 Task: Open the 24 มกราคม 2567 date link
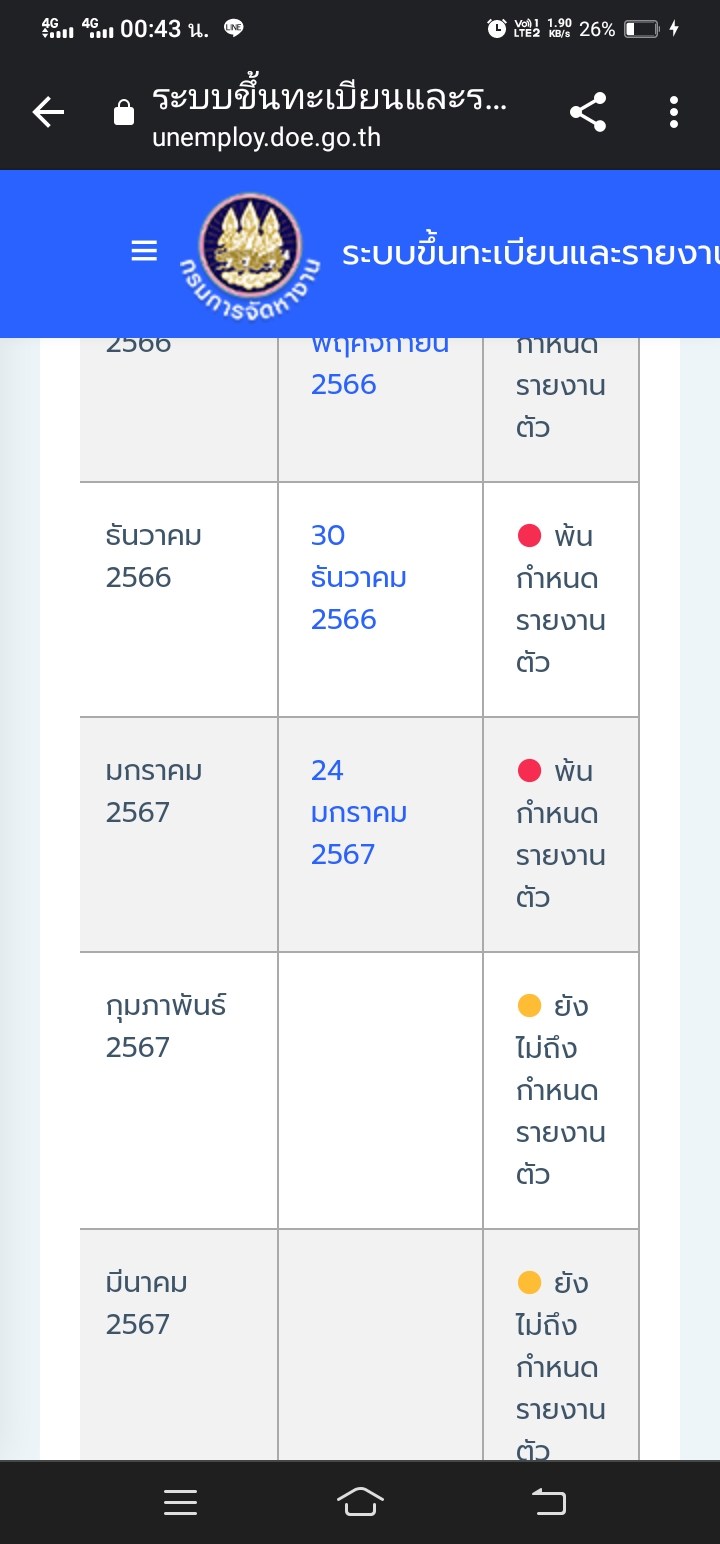coord(358,812)
